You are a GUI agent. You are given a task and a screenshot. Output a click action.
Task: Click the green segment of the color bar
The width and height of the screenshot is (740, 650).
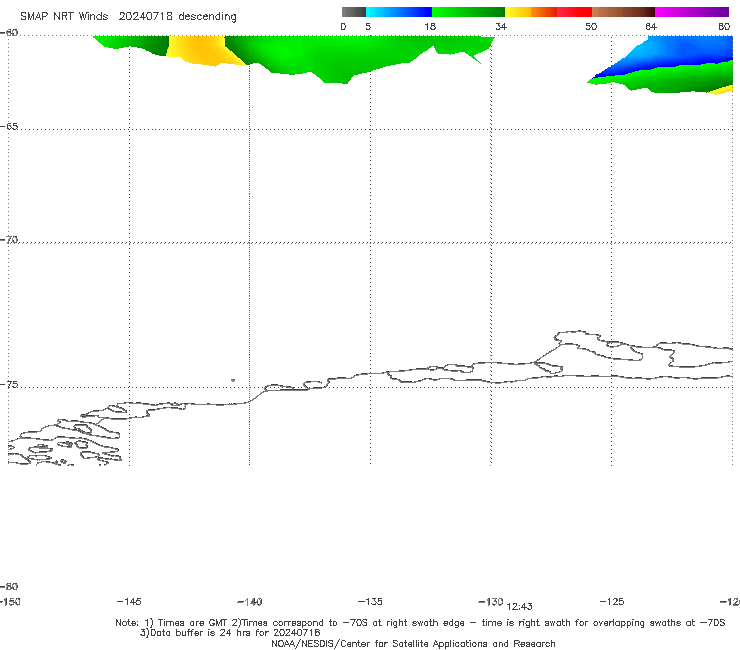[469, 12]
